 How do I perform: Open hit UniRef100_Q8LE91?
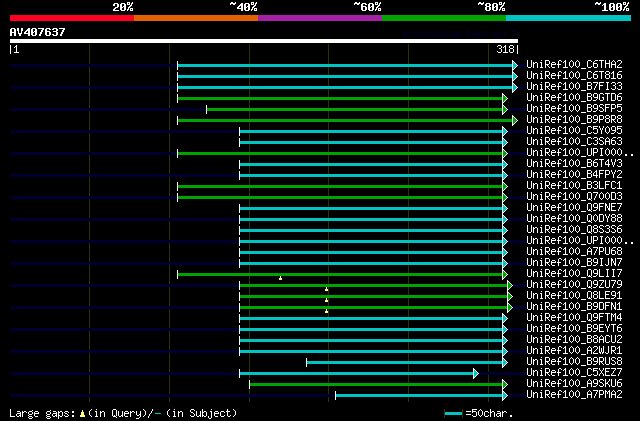coord(574,296)
